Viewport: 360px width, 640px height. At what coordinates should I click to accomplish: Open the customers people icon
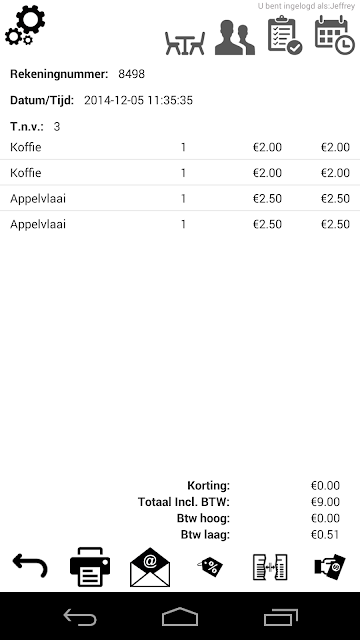point(235,38)
